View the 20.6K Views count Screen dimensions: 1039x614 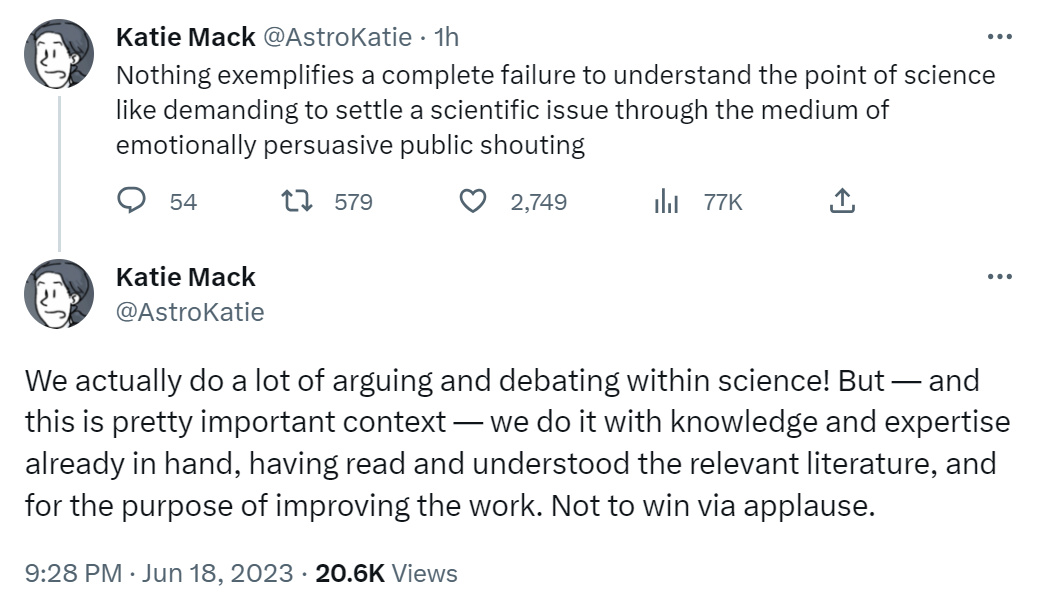point(386,573)
